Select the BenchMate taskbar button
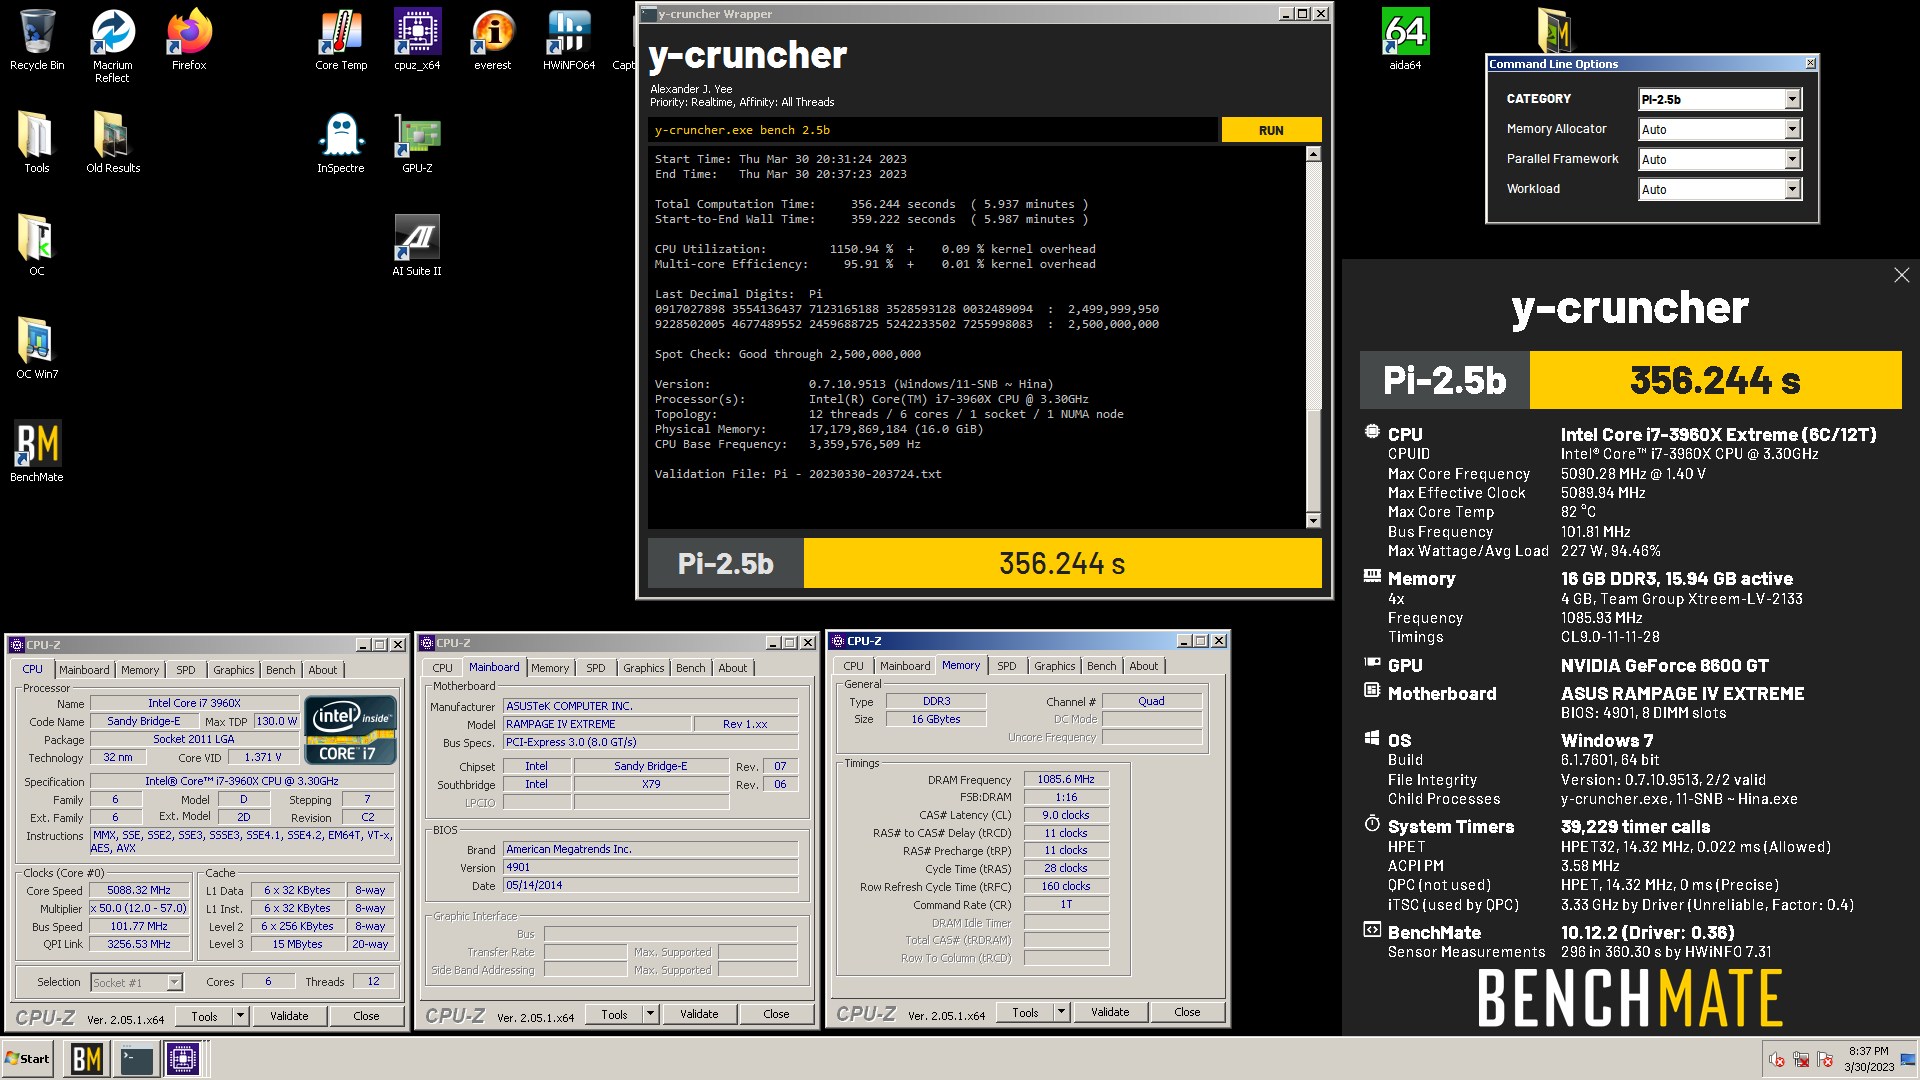This screenshot has width=1920, height=1080. pyautogui.click(x=87, y=1059)
